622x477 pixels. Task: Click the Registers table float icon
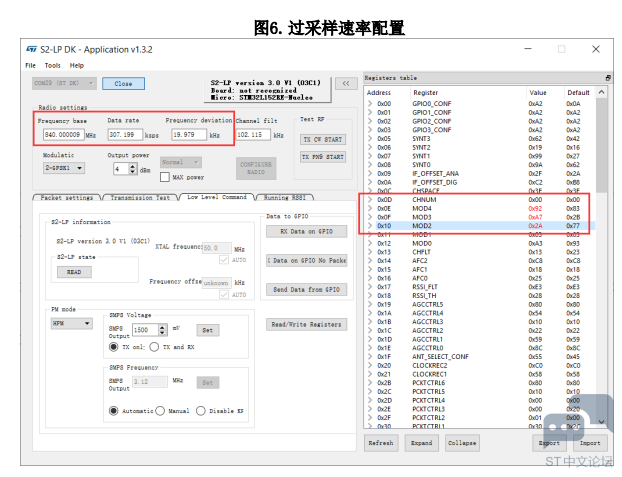tap(608, 78)
